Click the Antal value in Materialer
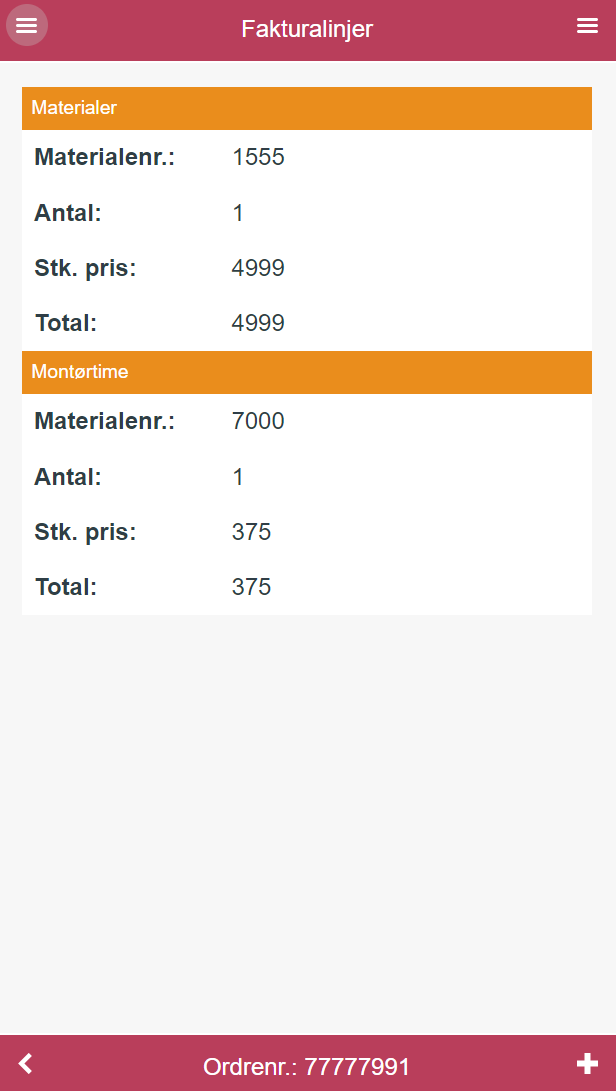The image size is (616, 1091). point(238,213)
